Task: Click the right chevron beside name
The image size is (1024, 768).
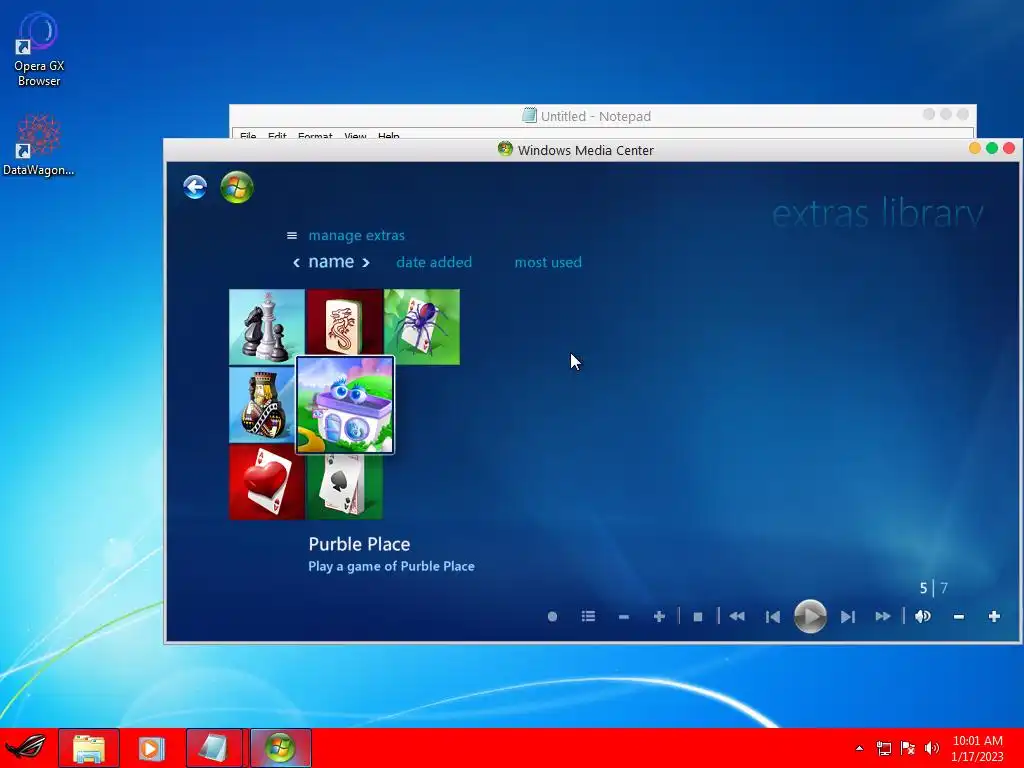Action: (366, 263)
